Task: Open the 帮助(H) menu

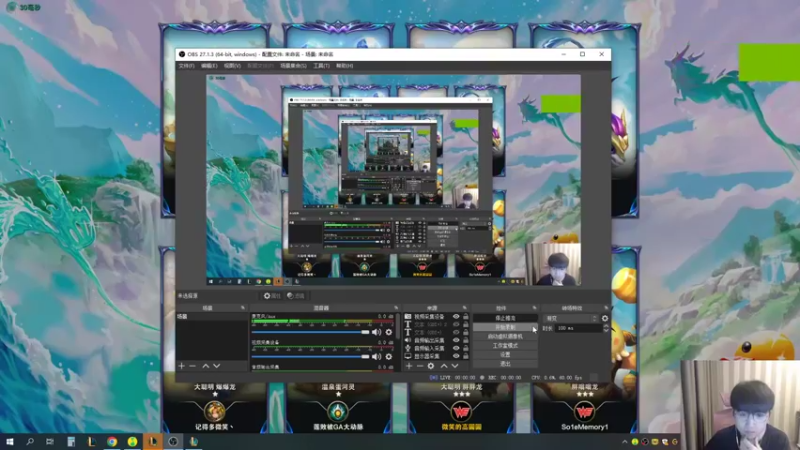Action: [344, 66]
